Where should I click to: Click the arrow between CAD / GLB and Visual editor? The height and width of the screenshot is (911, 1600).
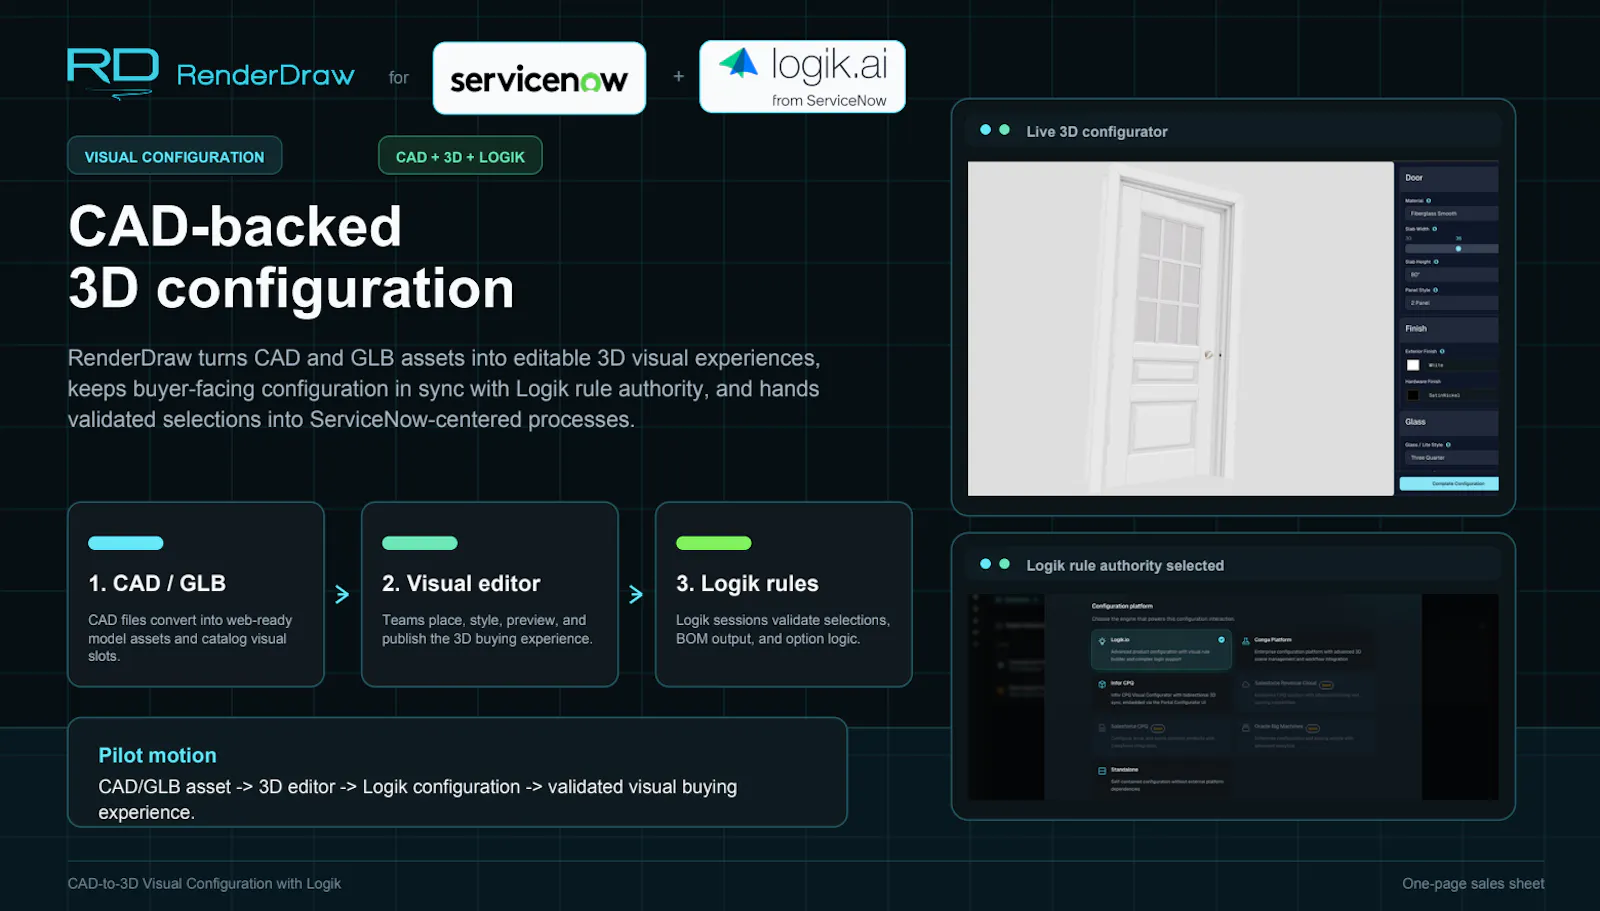(x=342, y=594)
